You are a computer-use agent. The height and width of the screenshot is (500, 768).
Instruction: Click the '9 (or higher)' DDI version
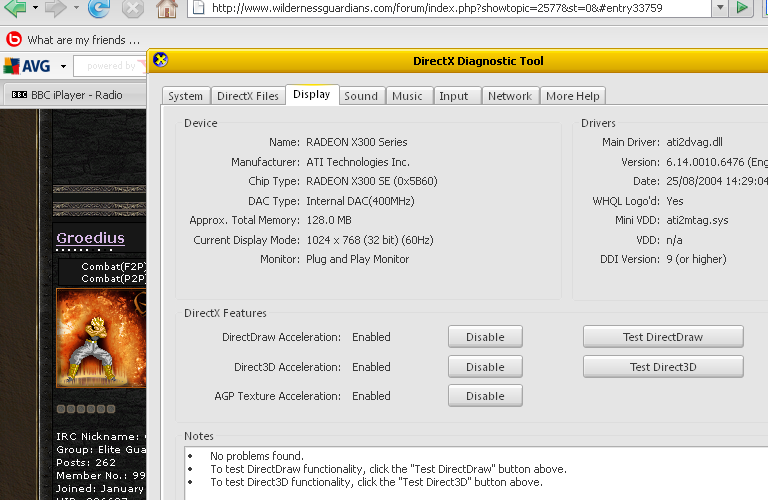point(696,259)
